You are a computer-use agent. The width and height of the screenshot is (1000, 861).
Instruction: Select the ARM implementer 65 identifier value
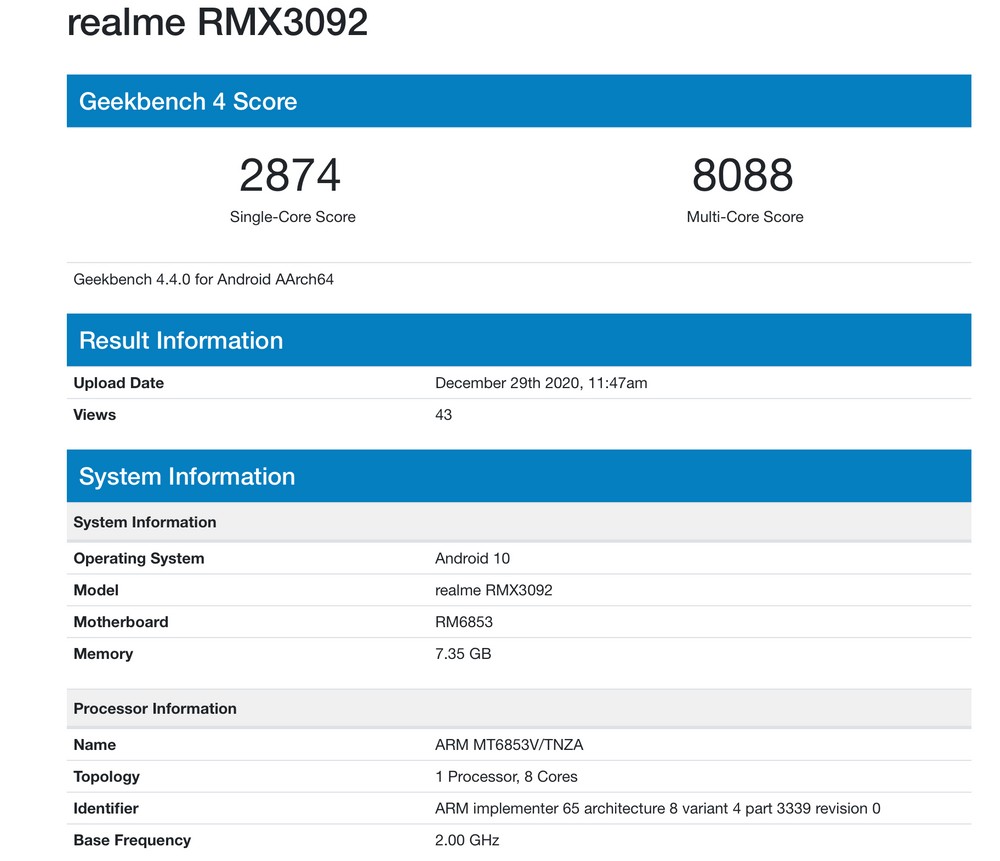coord(658,808)
